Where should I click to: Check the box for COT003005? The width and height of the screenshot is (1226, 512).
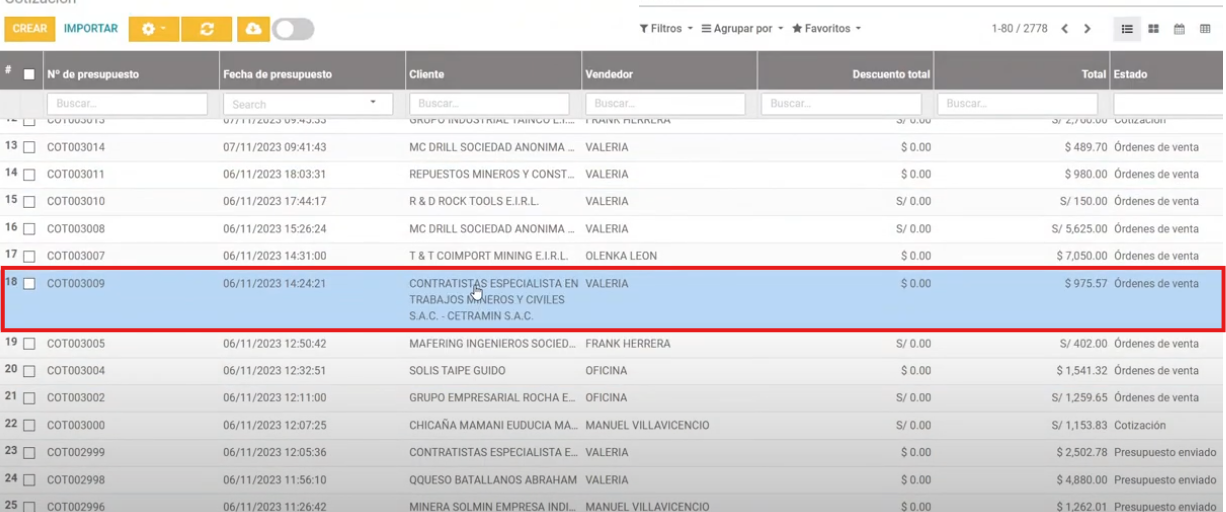pyautogui.click(x=29, y=344)
